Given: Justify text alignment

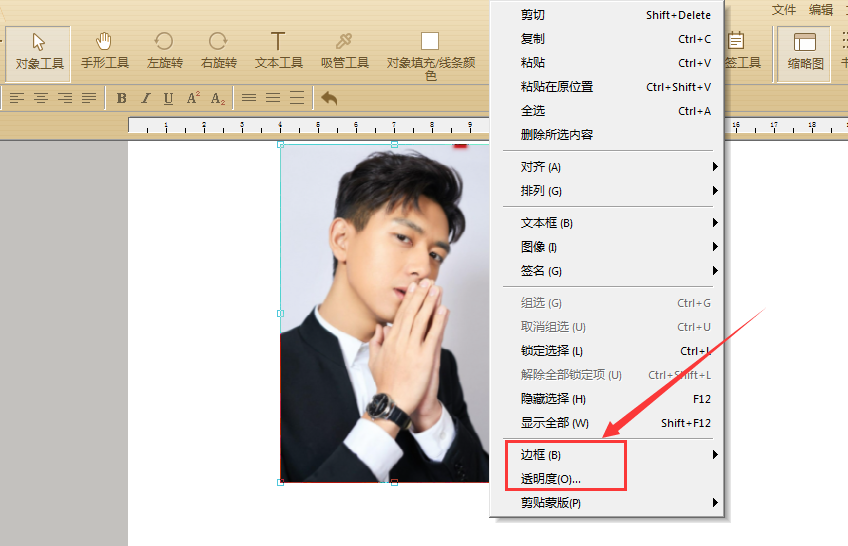Looking at the screenshot, I should tap(89, 98).
